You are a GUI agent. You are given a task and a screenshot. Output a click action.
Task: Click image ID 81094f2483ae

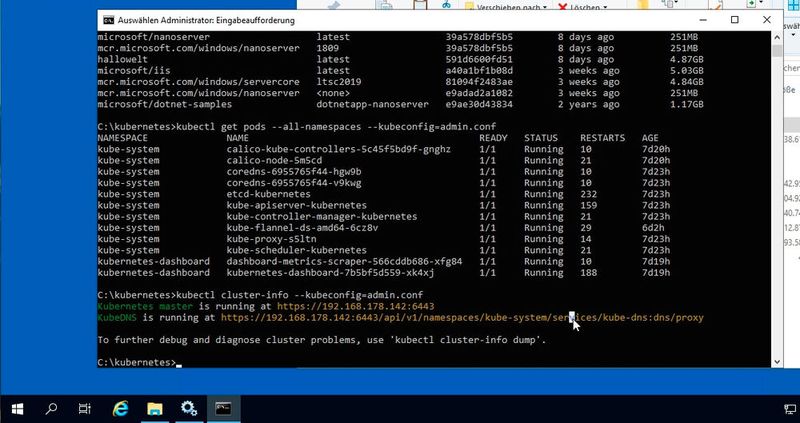[479, 82]
